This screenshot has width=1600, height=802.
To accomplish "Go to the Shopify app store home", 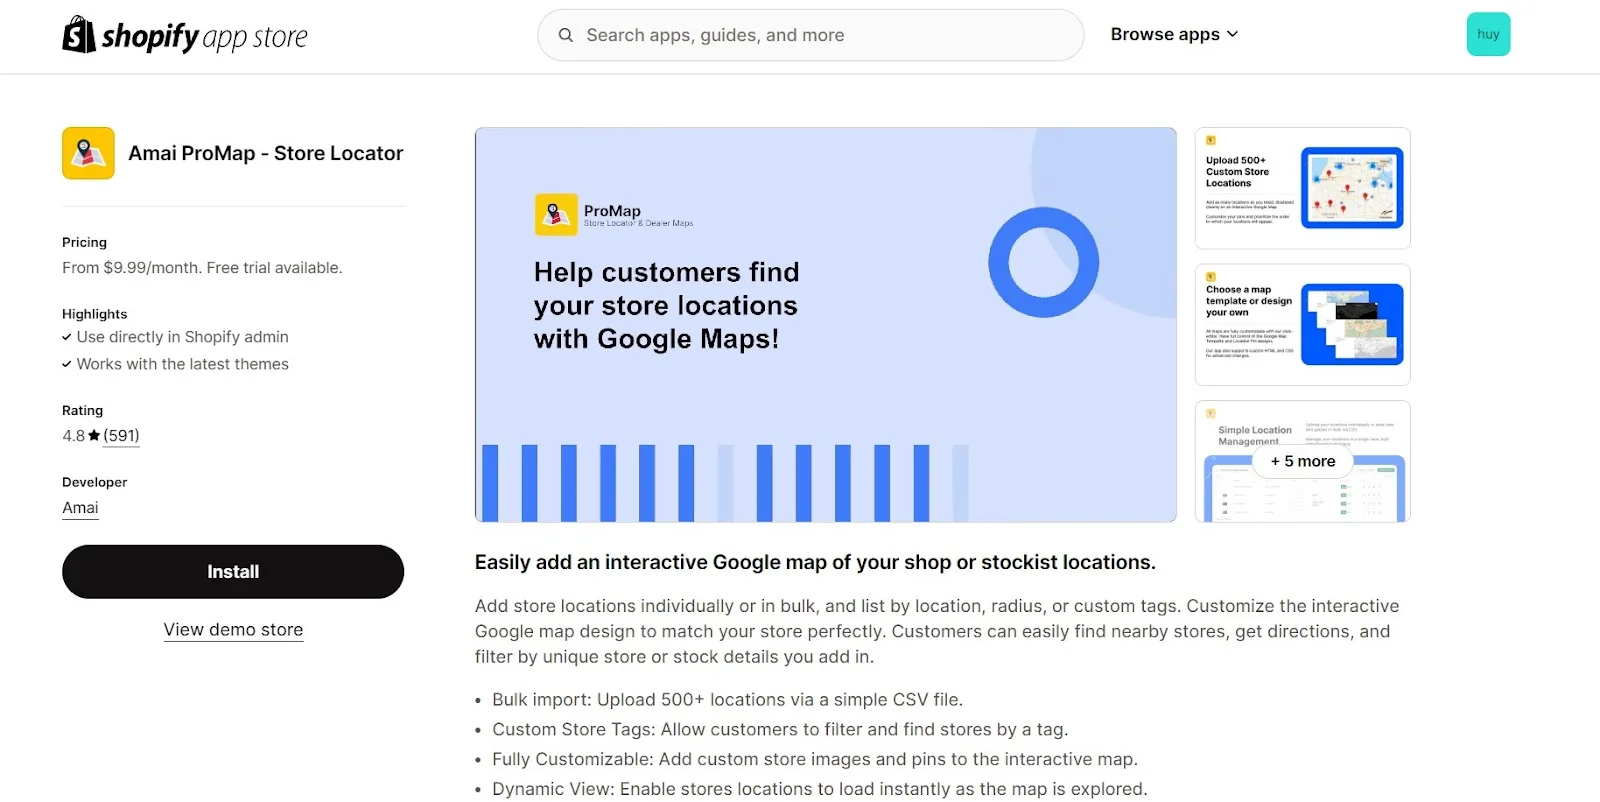I will [185, 35].
